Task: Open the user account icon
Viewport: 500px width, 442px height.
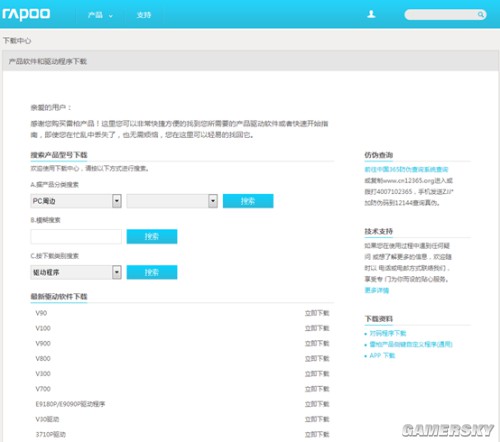Action: tap(371, 14)
